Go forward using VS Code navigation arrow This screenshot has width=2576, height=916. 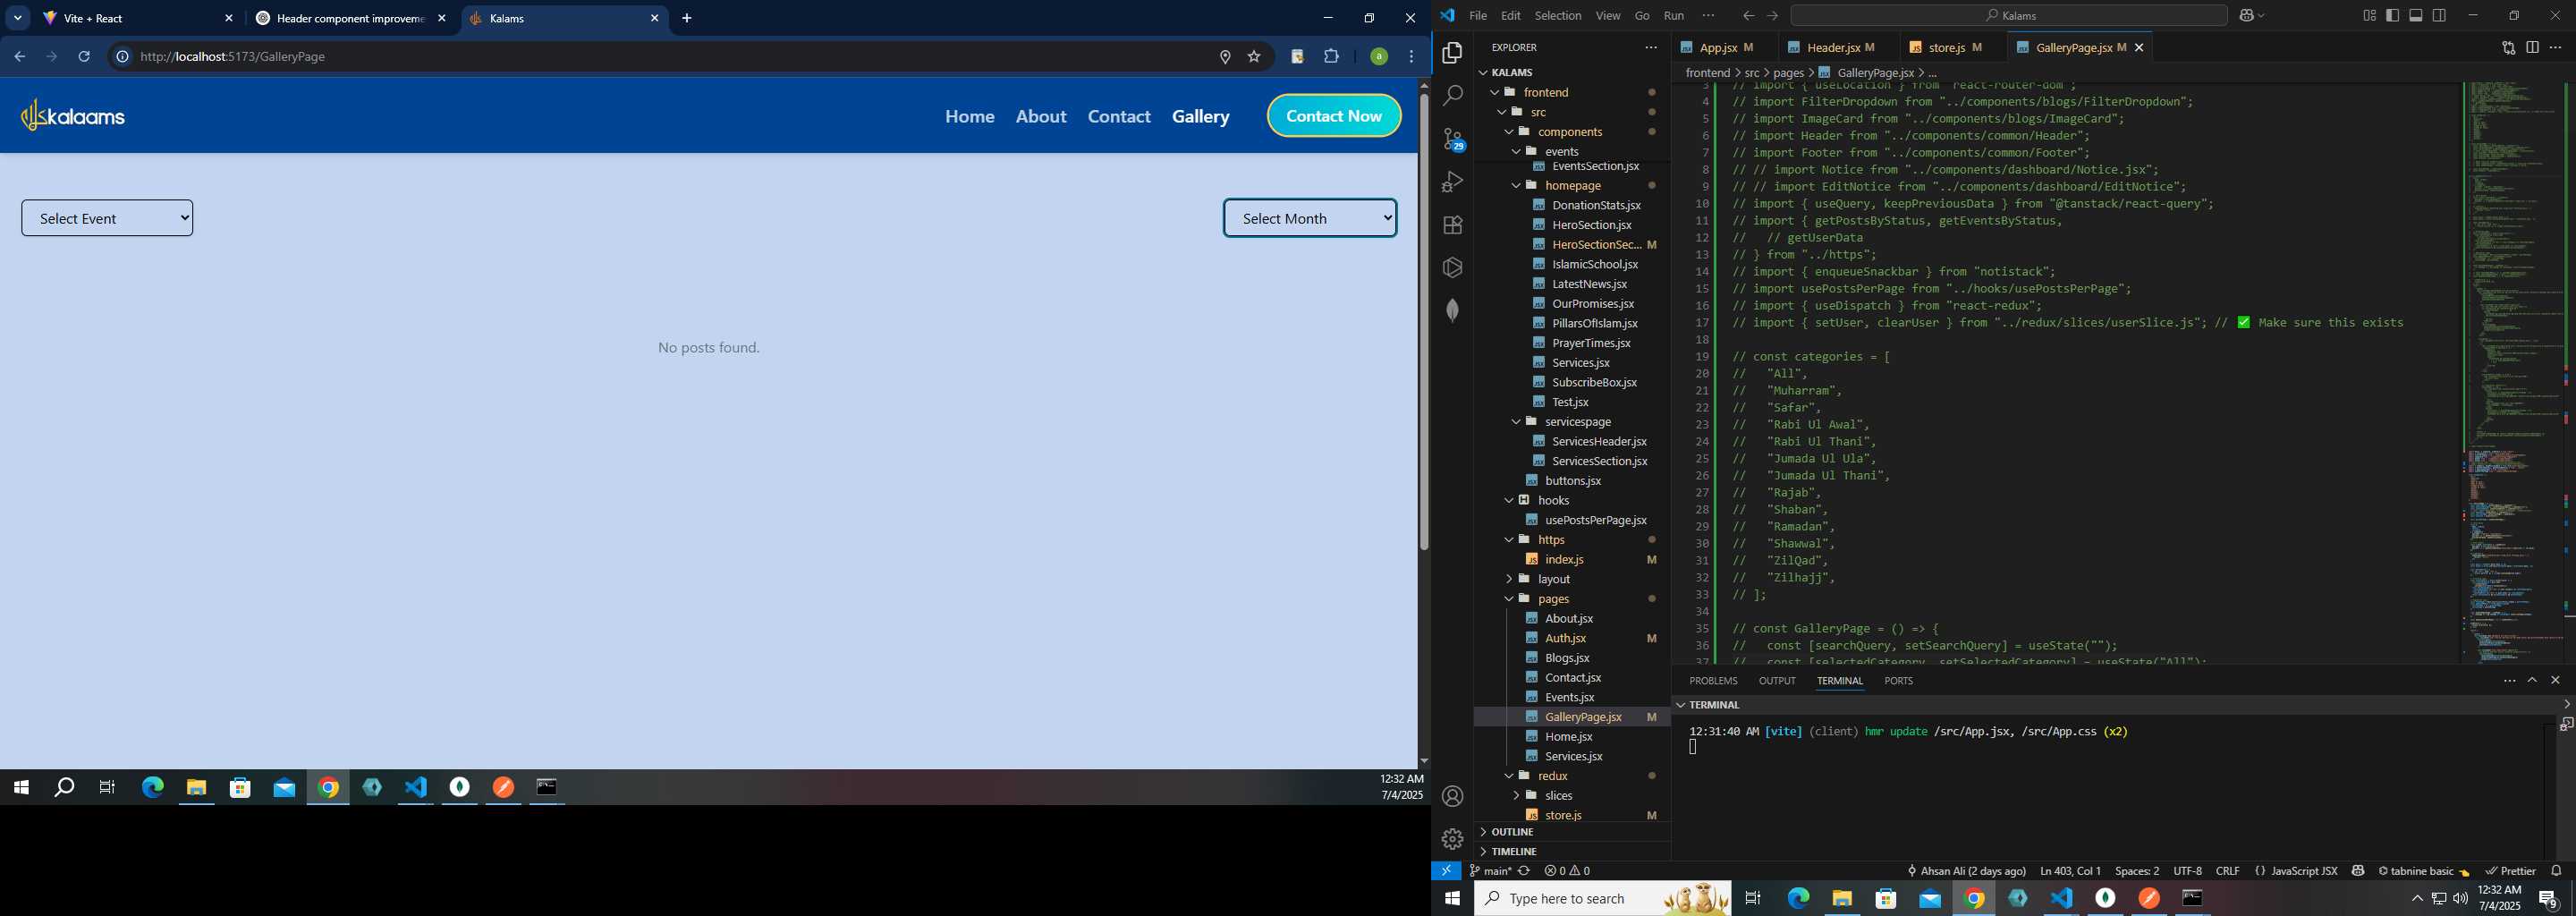click(x=1772, y=15)
